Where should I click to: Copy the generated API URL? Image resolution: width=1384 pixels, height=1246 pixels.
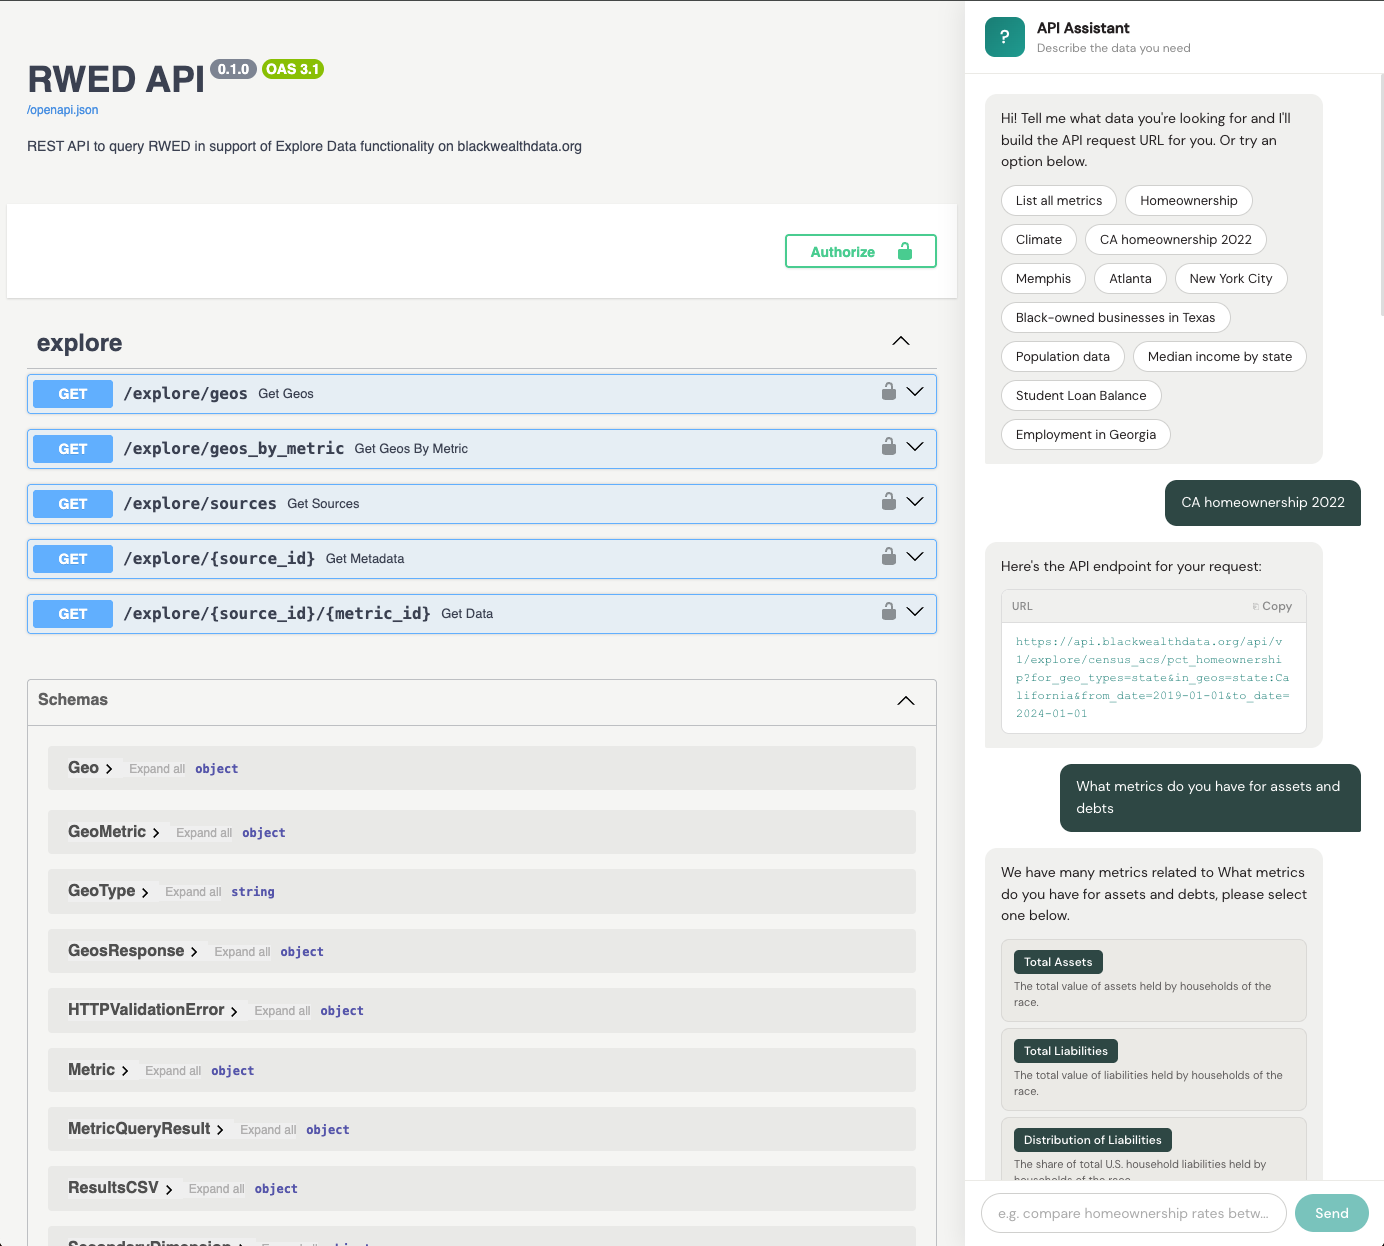[x=1272, y=606]
